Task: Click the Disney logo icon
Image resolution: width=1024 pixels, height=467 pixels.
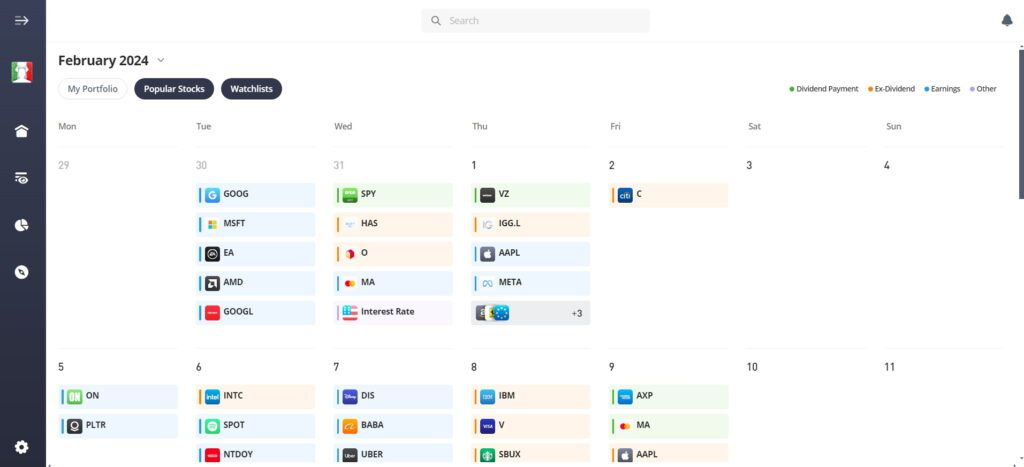Action: click(350, 396)
